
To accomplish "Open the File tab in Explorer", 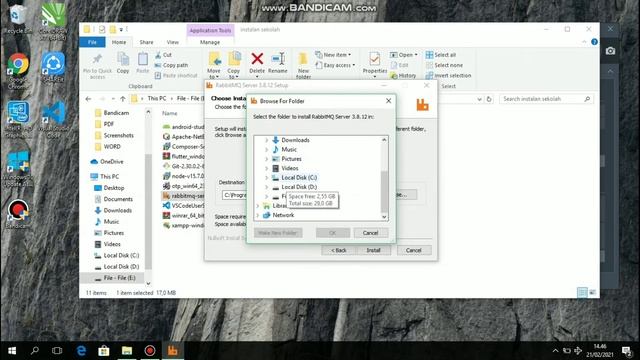I will [x=92, y=42].
